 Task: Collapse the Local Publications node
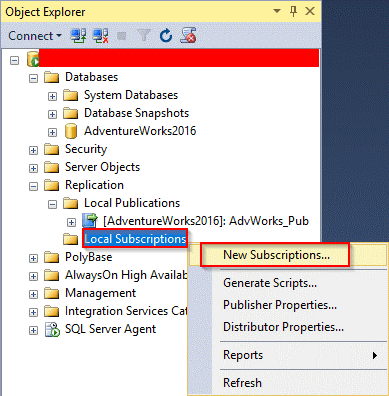click(x=52, y=205)
